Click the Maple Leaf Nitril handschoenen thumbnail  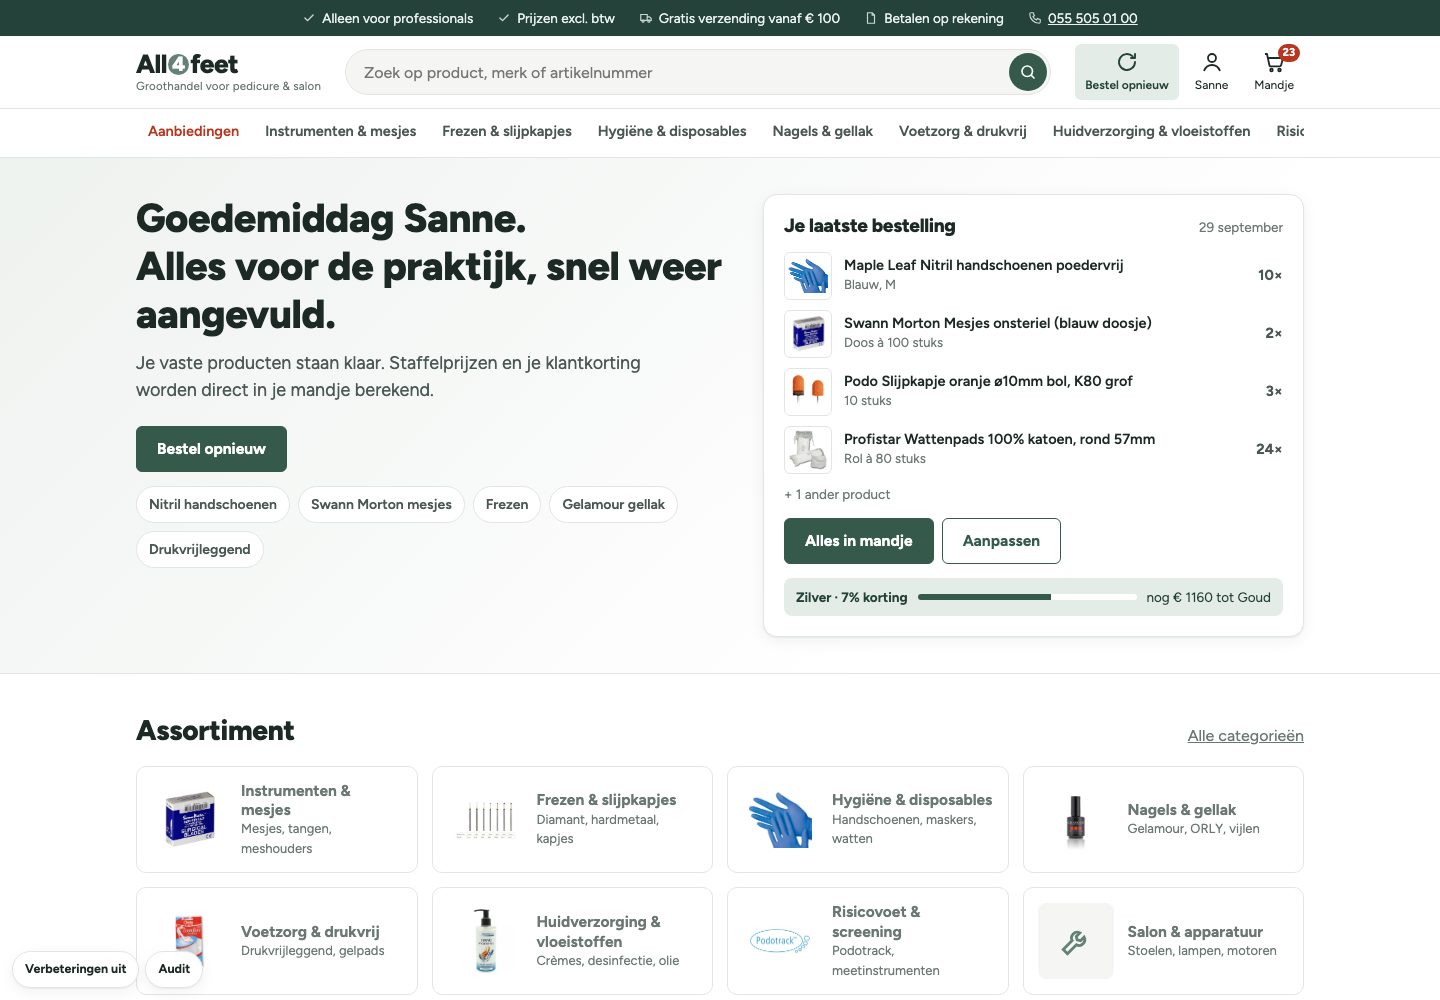coord(808,275)
